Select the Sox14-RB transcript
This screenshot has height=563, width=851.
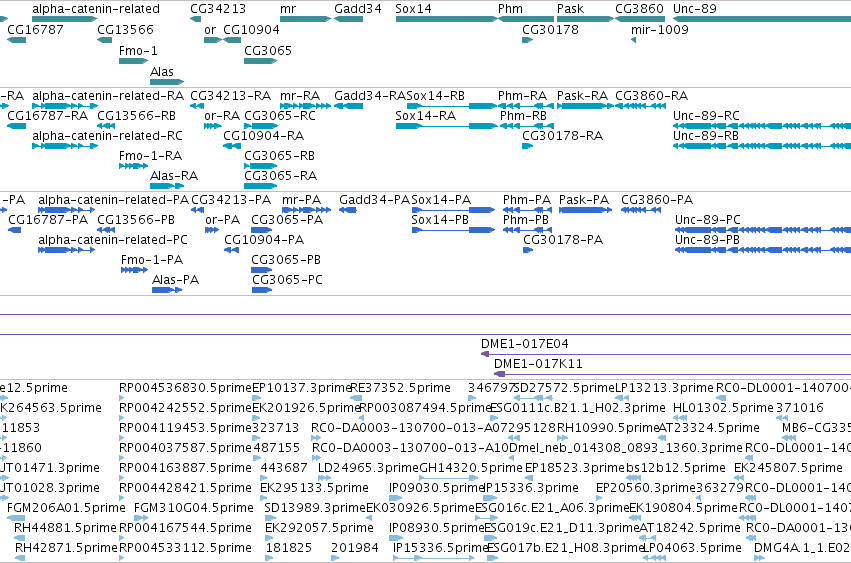(452, 106)
